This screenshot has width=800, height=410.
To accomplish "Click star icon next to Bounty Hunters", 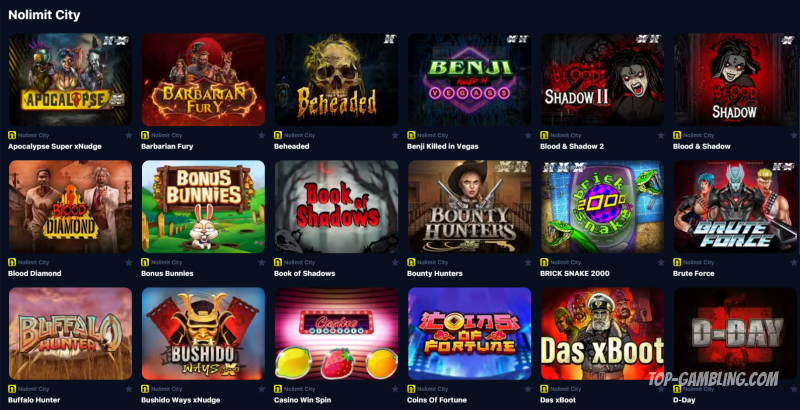I will coord(528,262).
